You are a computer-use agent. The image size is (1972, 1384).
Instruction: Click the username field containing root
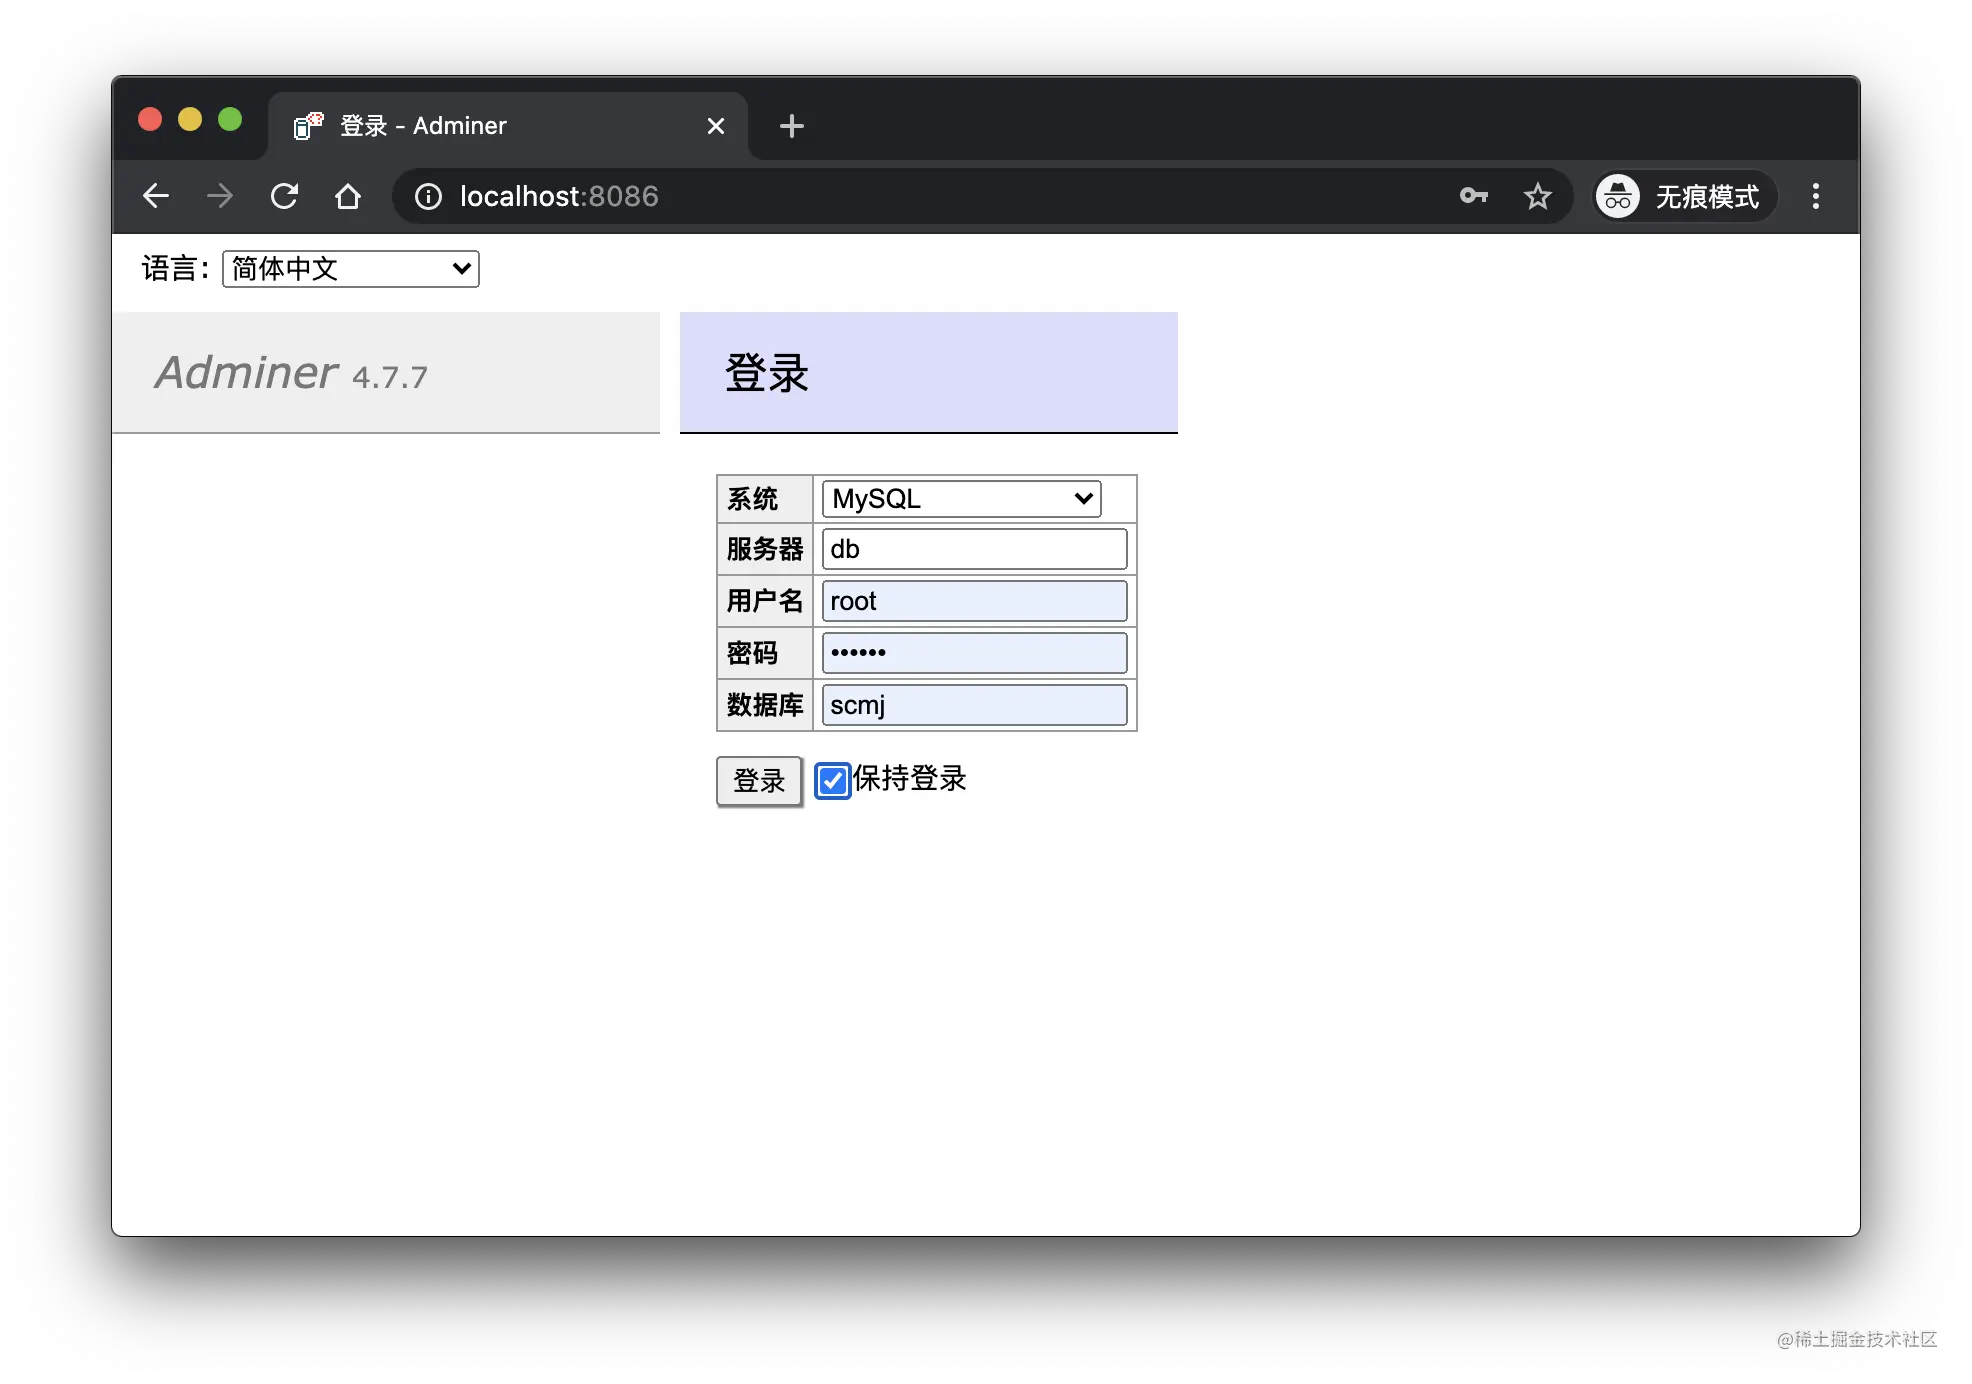974,601
